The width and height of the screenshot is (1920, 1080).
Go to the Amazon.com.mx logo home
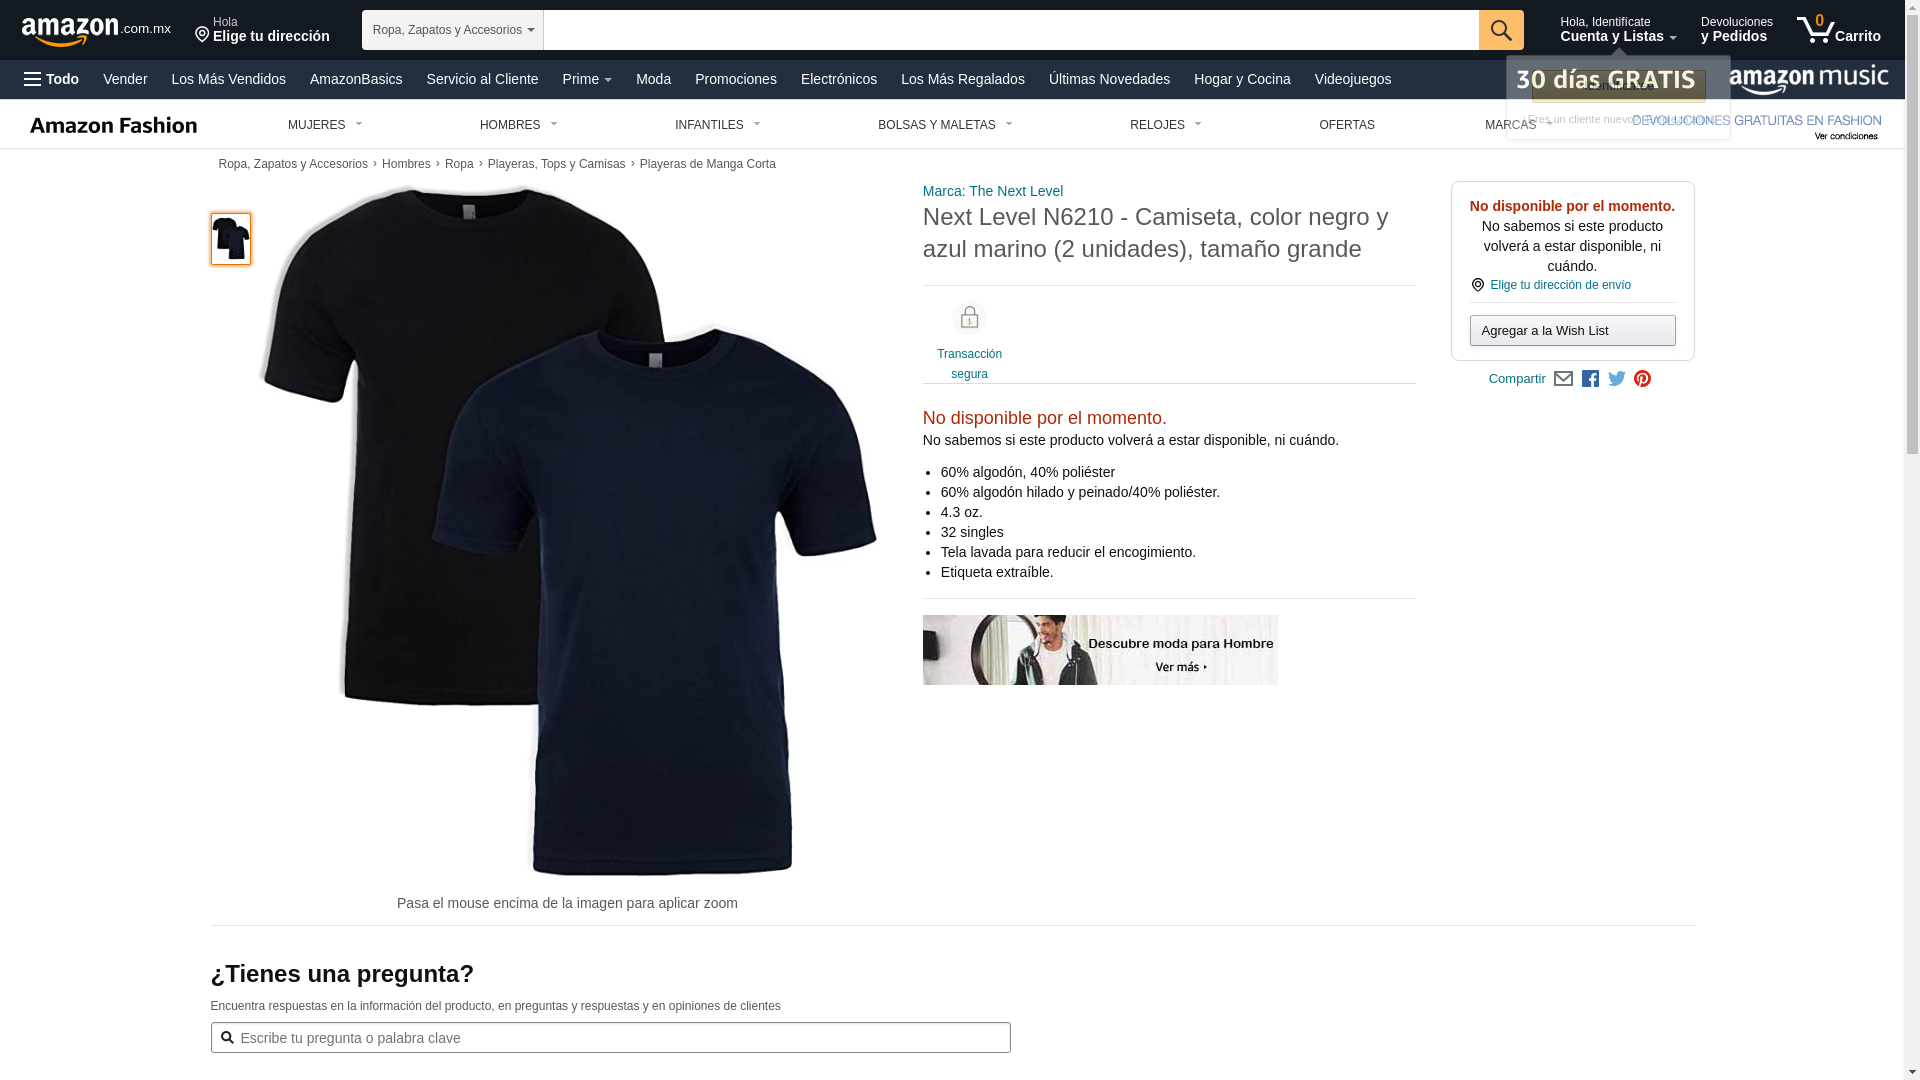[x=96, y=30]
